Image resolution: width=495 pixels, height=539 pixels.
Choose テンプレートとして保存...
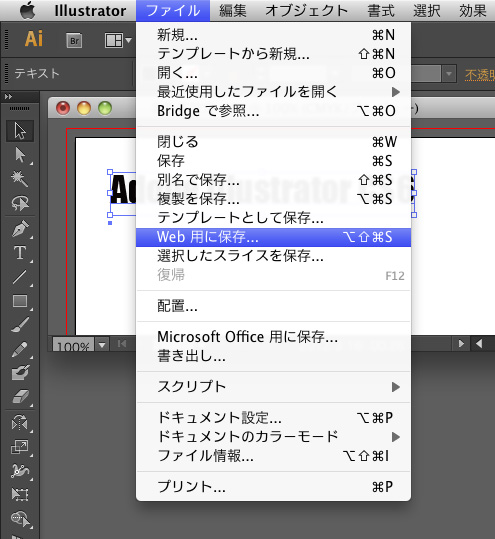click(x=273, y=218)
